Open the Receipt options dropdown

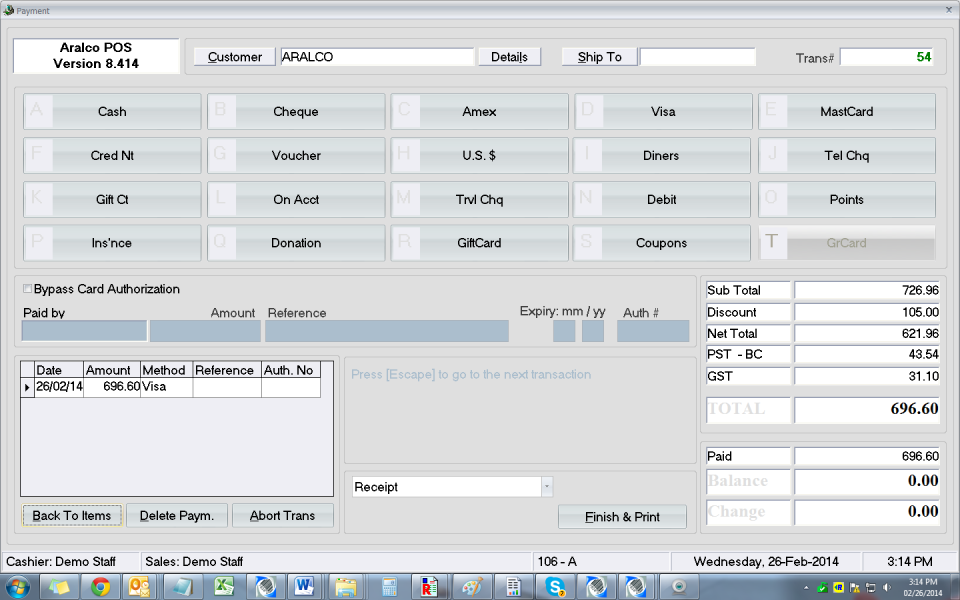tap(545, 485)
